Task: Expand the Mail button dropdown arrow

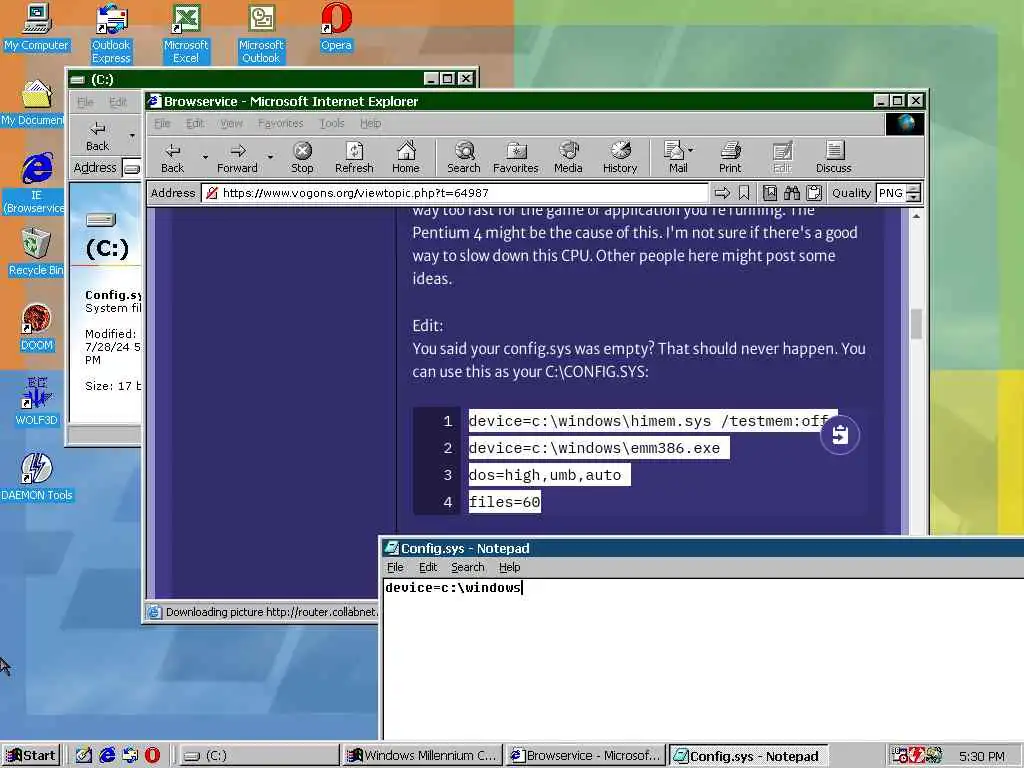Action: pos(691,150)
